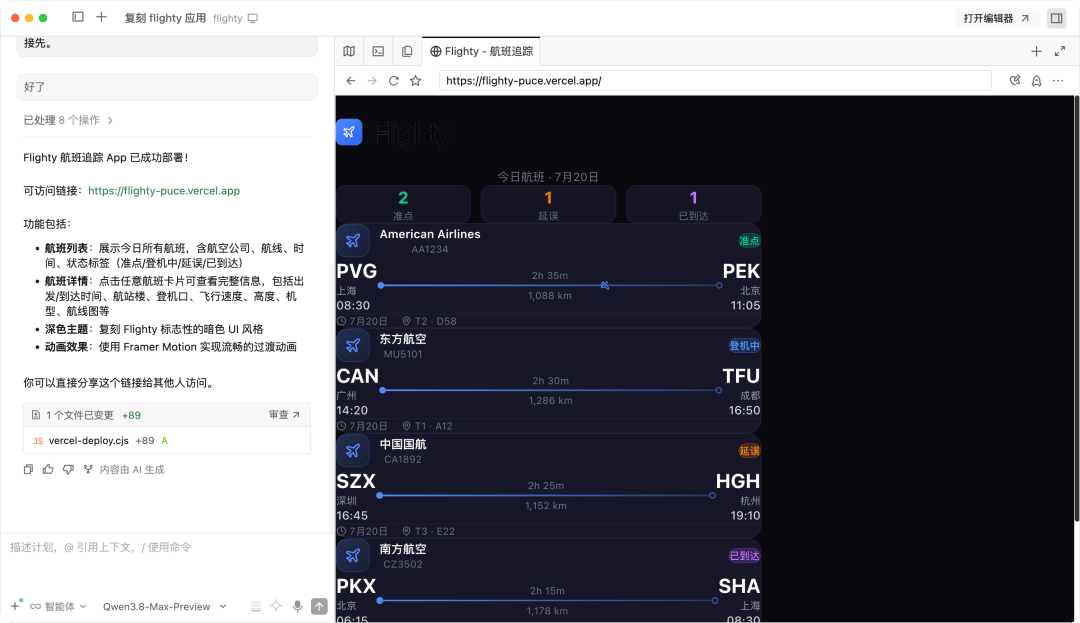1080x623 pixels.
Task: Open the editor via 打开编辑器 button
Action: [995, 19]
